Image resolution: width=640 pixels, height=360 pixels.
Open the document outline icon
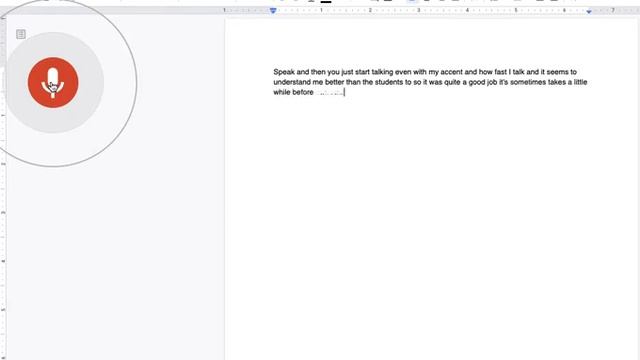pyautogui.click(x=21, y=34)
